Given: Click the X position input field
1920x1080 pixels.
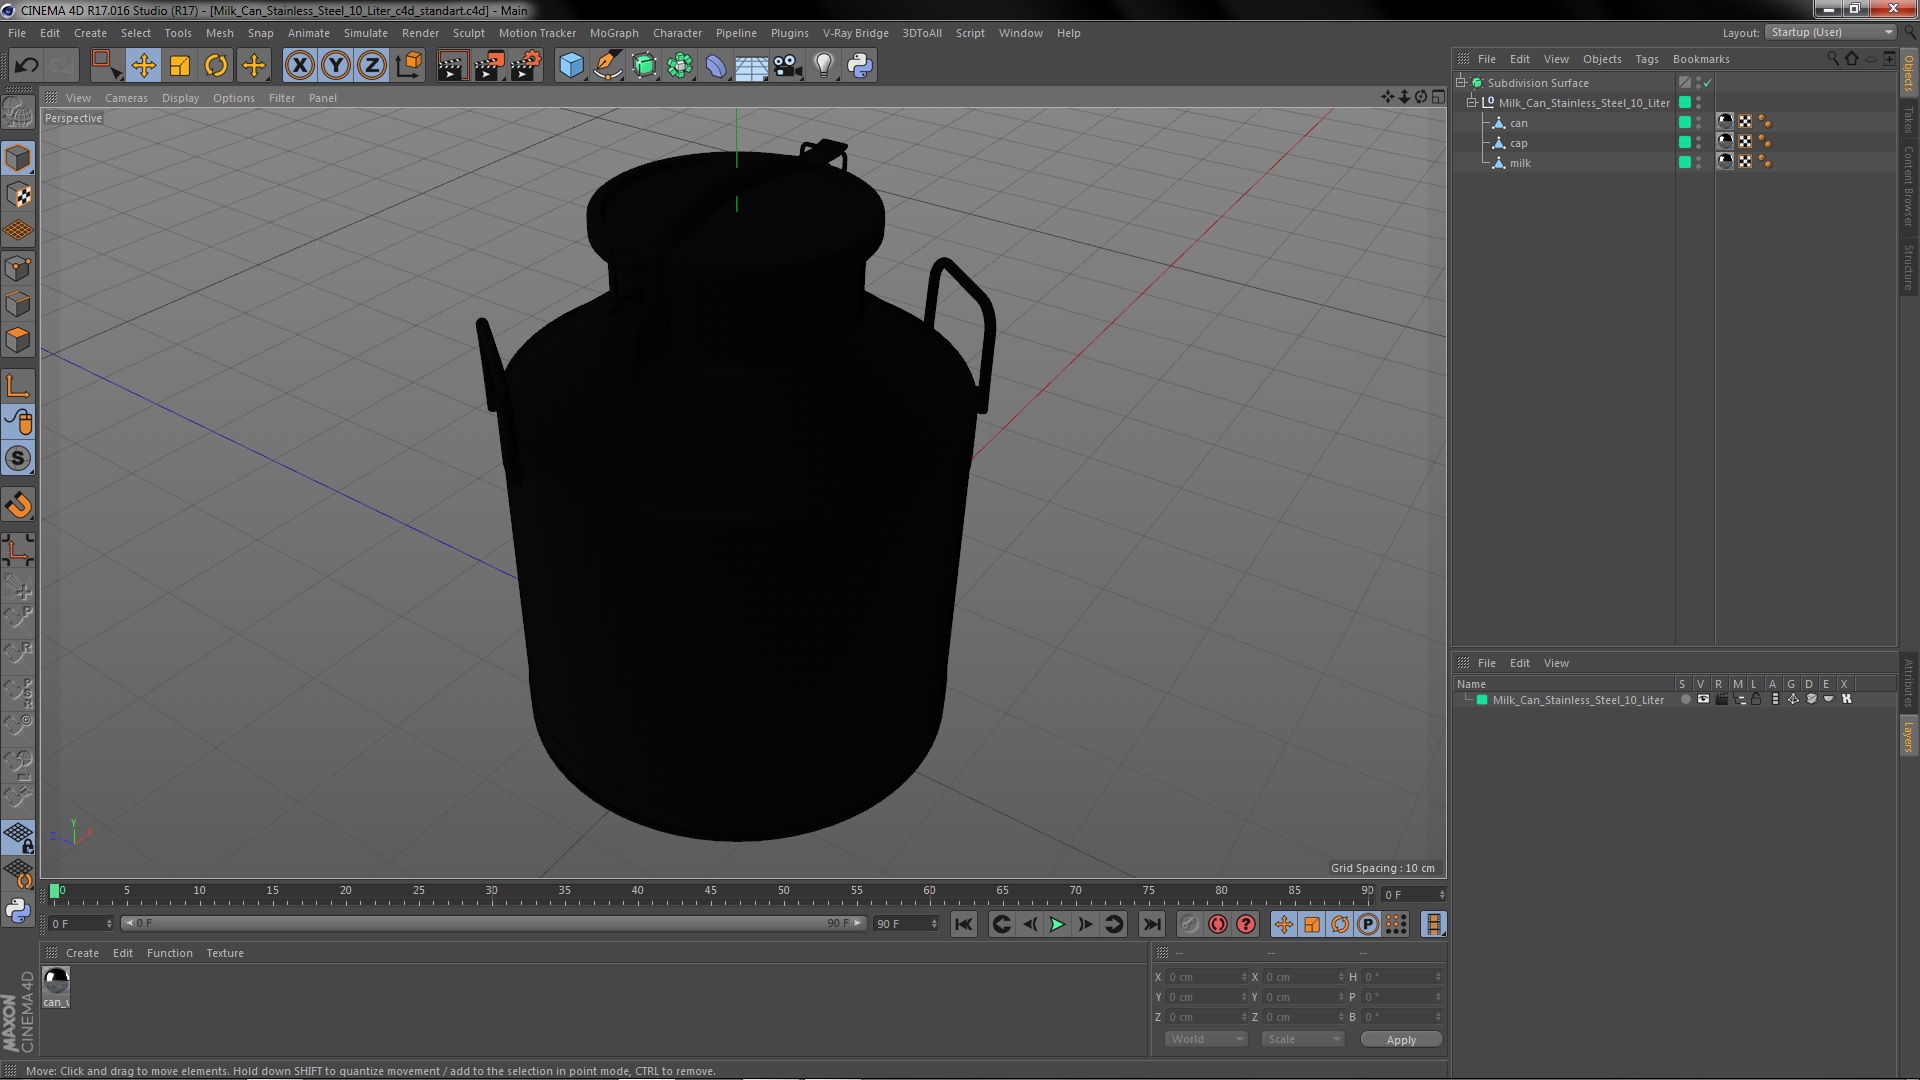Looking at the screenshot, I should point(1206,977).
